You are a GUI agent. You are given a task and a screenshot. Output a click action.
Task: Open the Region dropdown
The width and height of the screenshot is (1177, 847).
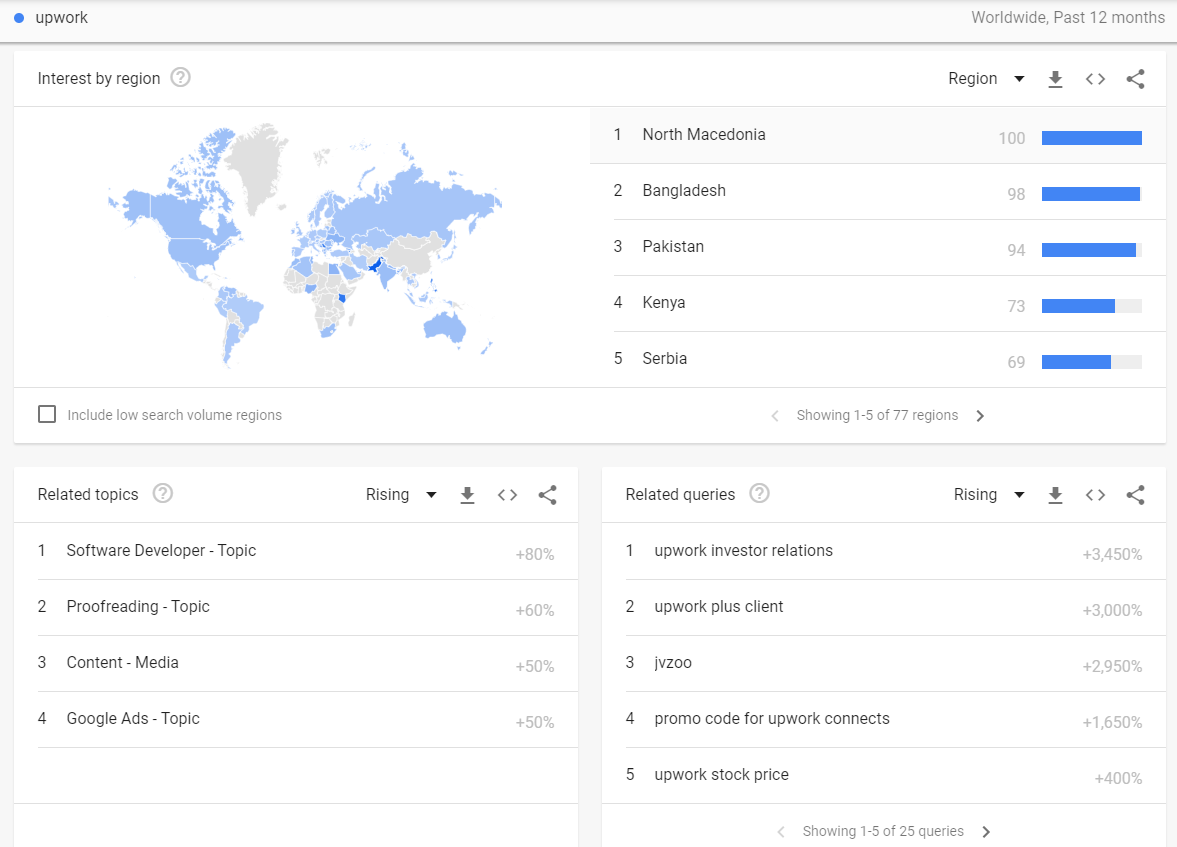pyautogui.click(x=986, y=79)
